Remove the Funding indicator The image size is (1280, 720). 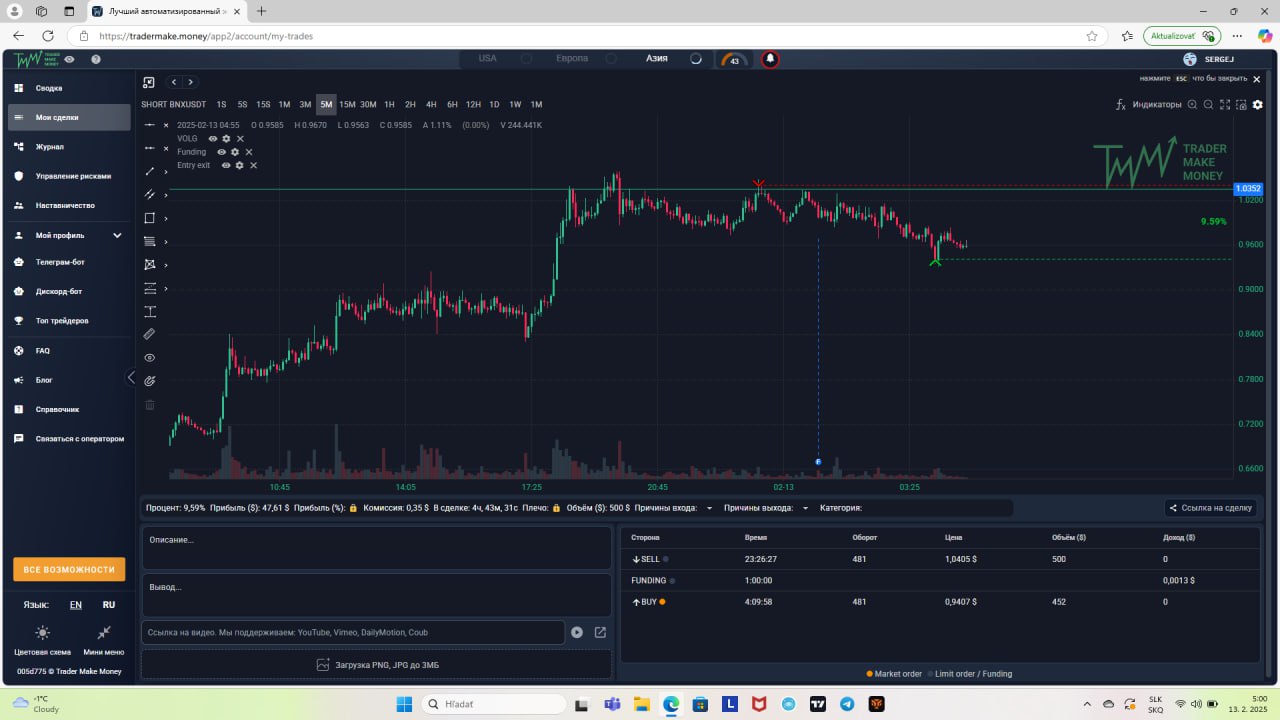pyautogui.click(x=249, y=152)
